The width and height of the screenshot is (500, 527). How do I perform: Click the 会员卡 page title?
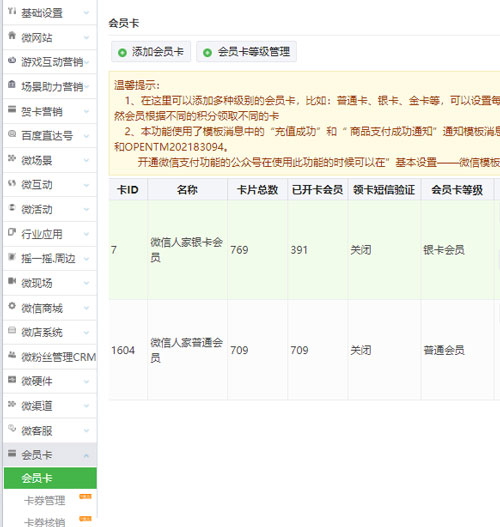pos(124,23)
